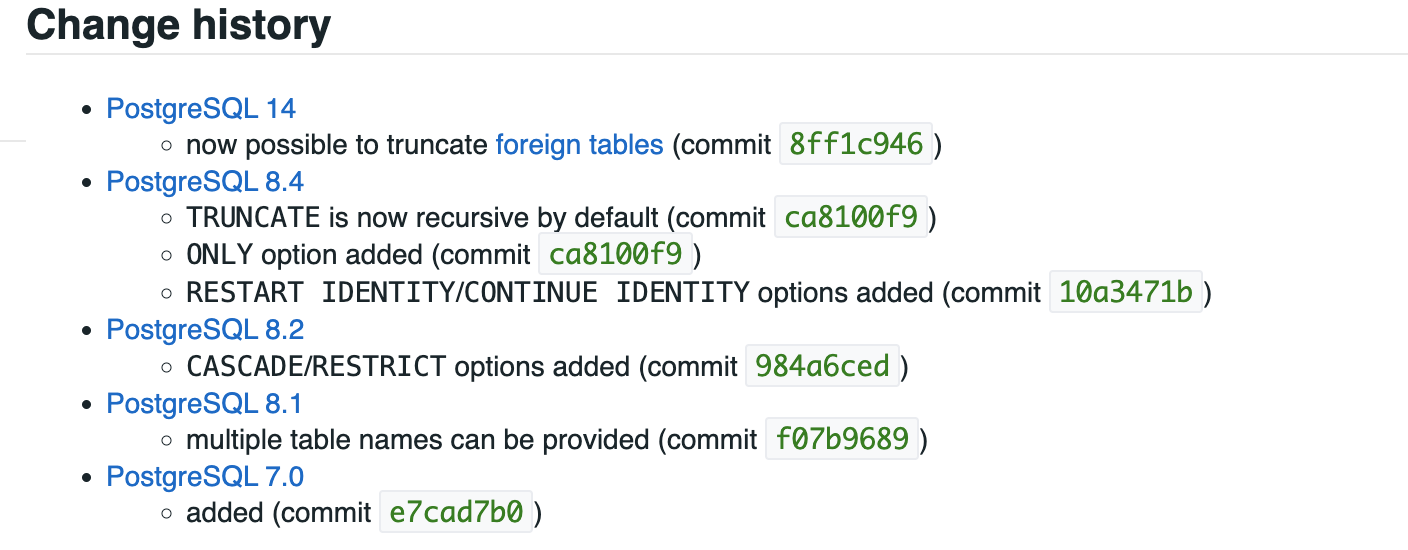This screenshot has width=1408, height=550.
Task: Select the PostgreSQL 8.1 link
Action: point(204,403)
